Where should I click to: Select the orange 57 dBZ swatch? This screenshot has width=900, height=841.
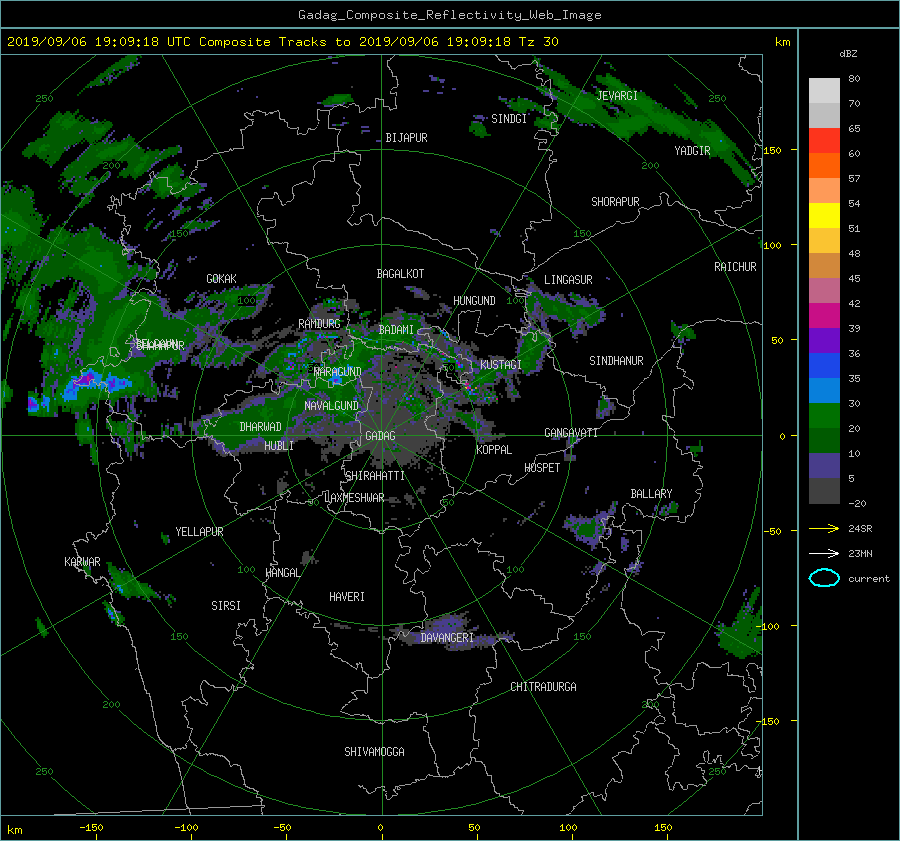click(x=824, y=165)
